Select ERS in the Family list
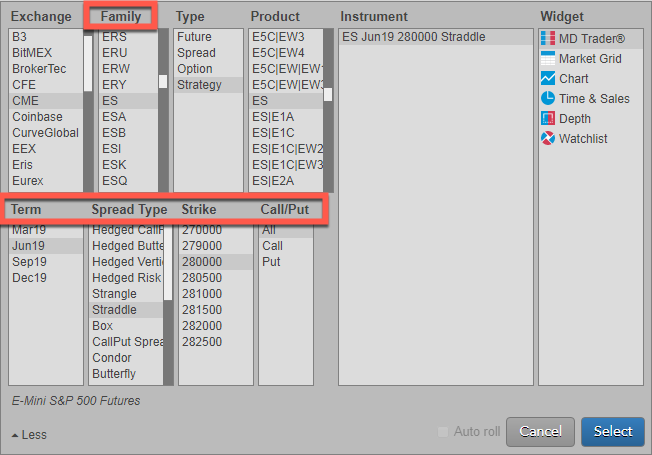The image size is (652, 455). coord(128,37)
